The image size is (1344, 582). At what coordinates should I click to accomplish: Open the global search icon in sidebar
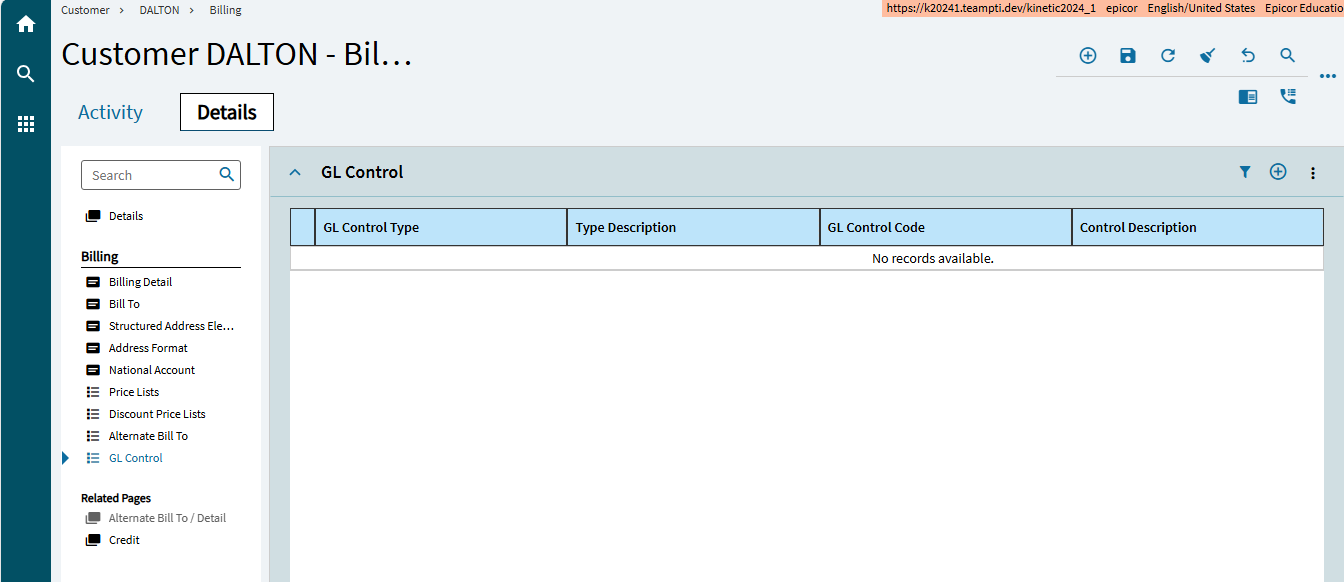pos(26,74)
